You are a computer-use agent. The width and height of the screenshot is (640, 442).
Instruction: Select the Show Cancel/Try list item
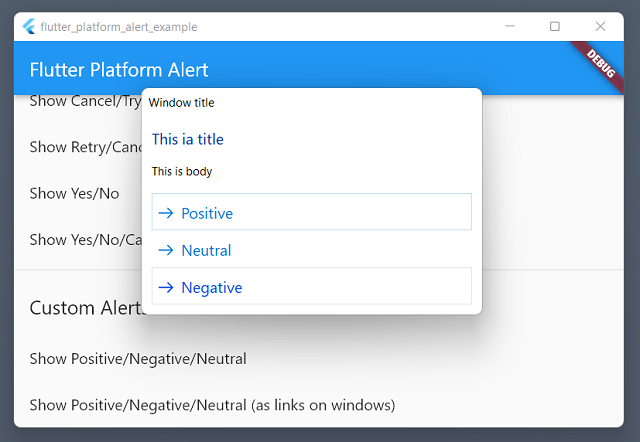coord(85,101)
